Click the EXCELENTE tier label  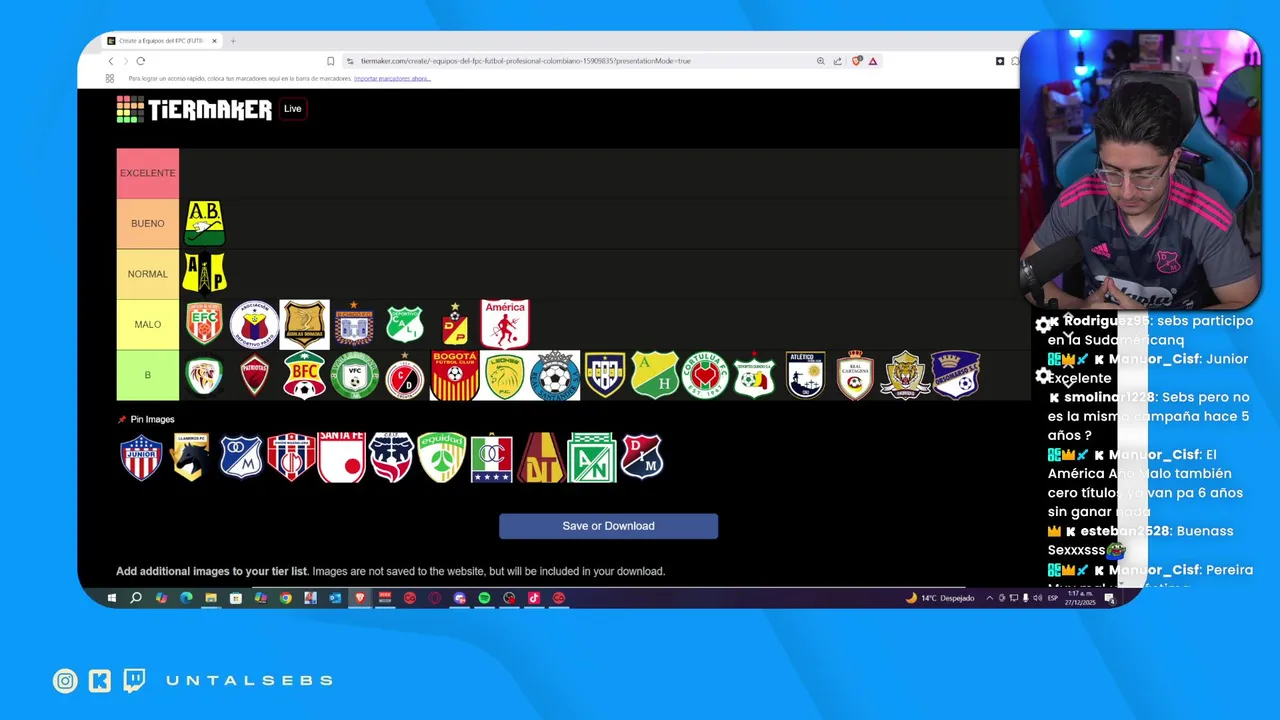click(x=148, y=173)
